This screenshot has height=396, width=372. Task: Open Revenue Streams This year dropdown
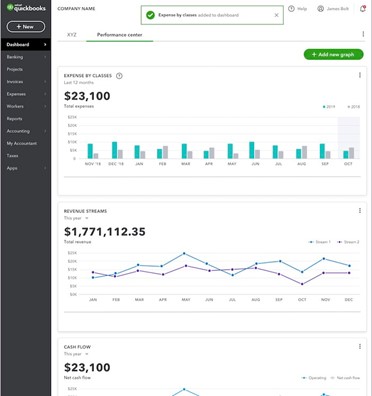(x=76, y=218)
